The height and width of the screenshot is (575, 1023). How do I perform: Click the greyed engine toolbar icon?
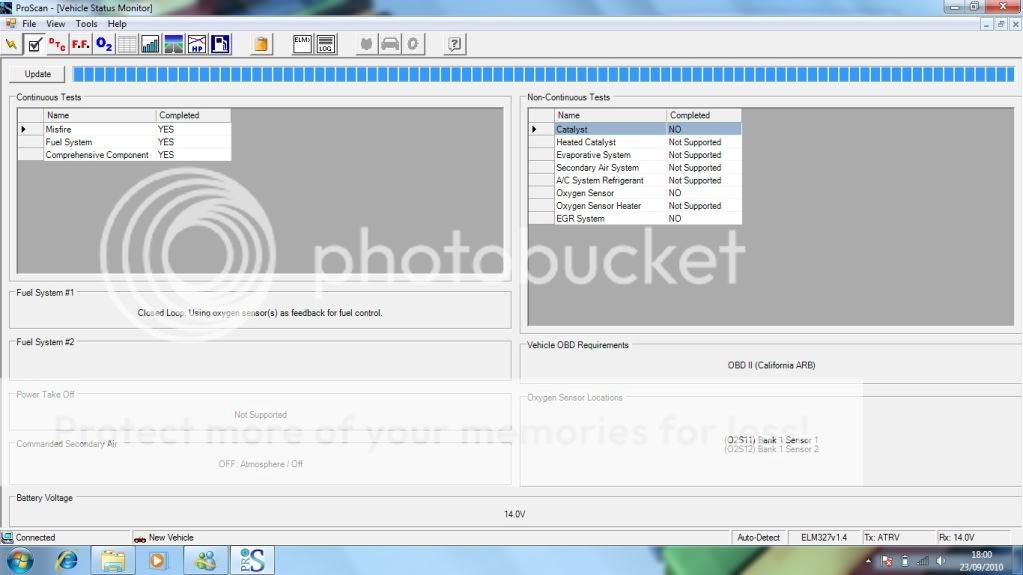pyautogui.click(x=367, y=44)
